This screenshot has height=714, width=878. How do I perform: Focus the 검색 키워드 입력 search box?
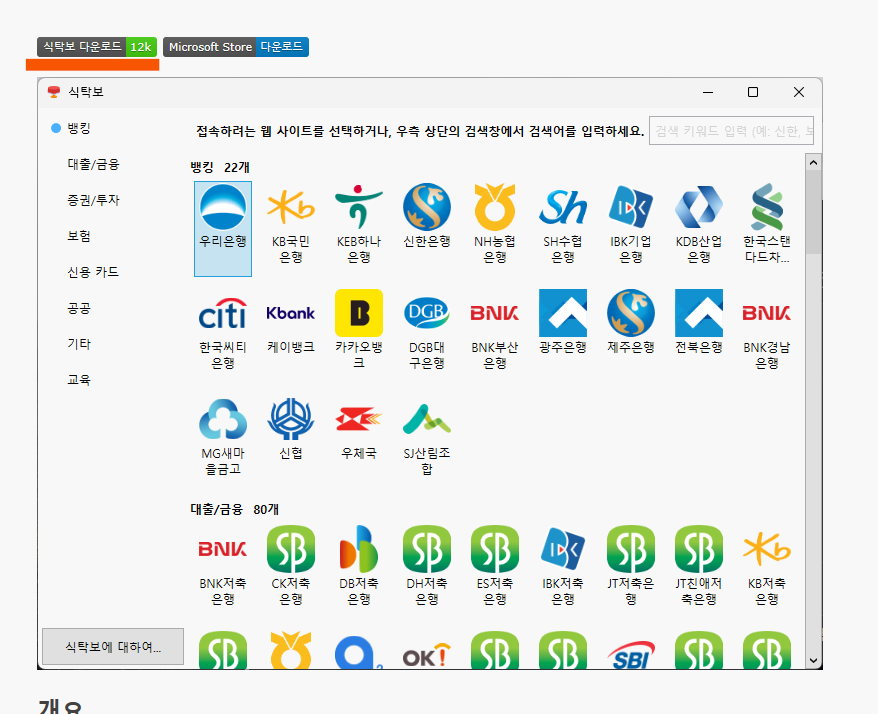[x=731, y=130]
